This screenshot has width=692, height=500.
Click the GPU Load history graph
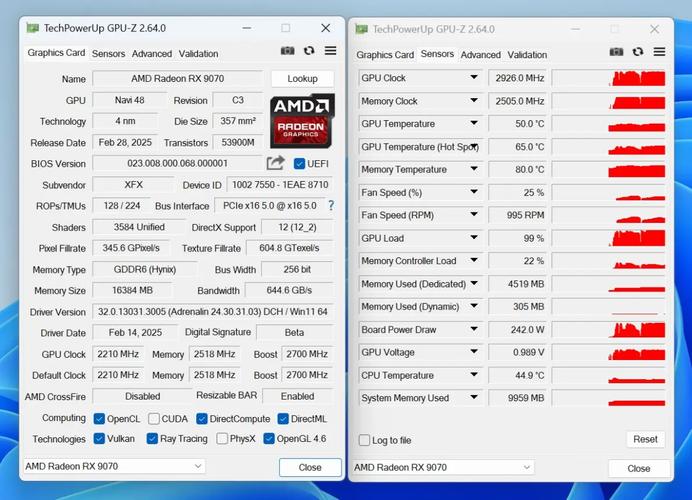click(608, 239)
